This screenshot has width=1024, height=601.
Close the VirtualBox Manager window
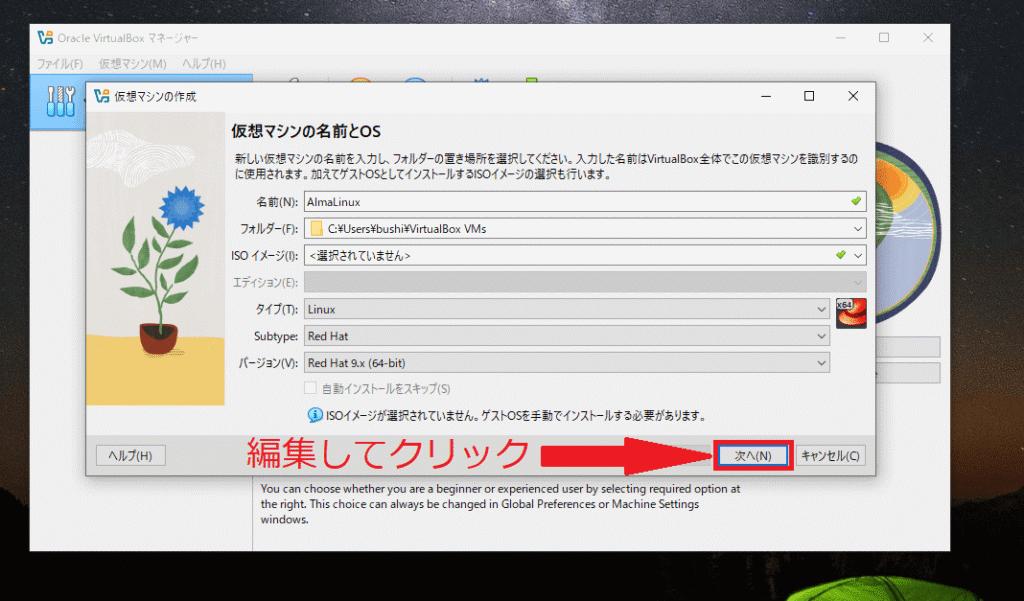pos(928,38)
